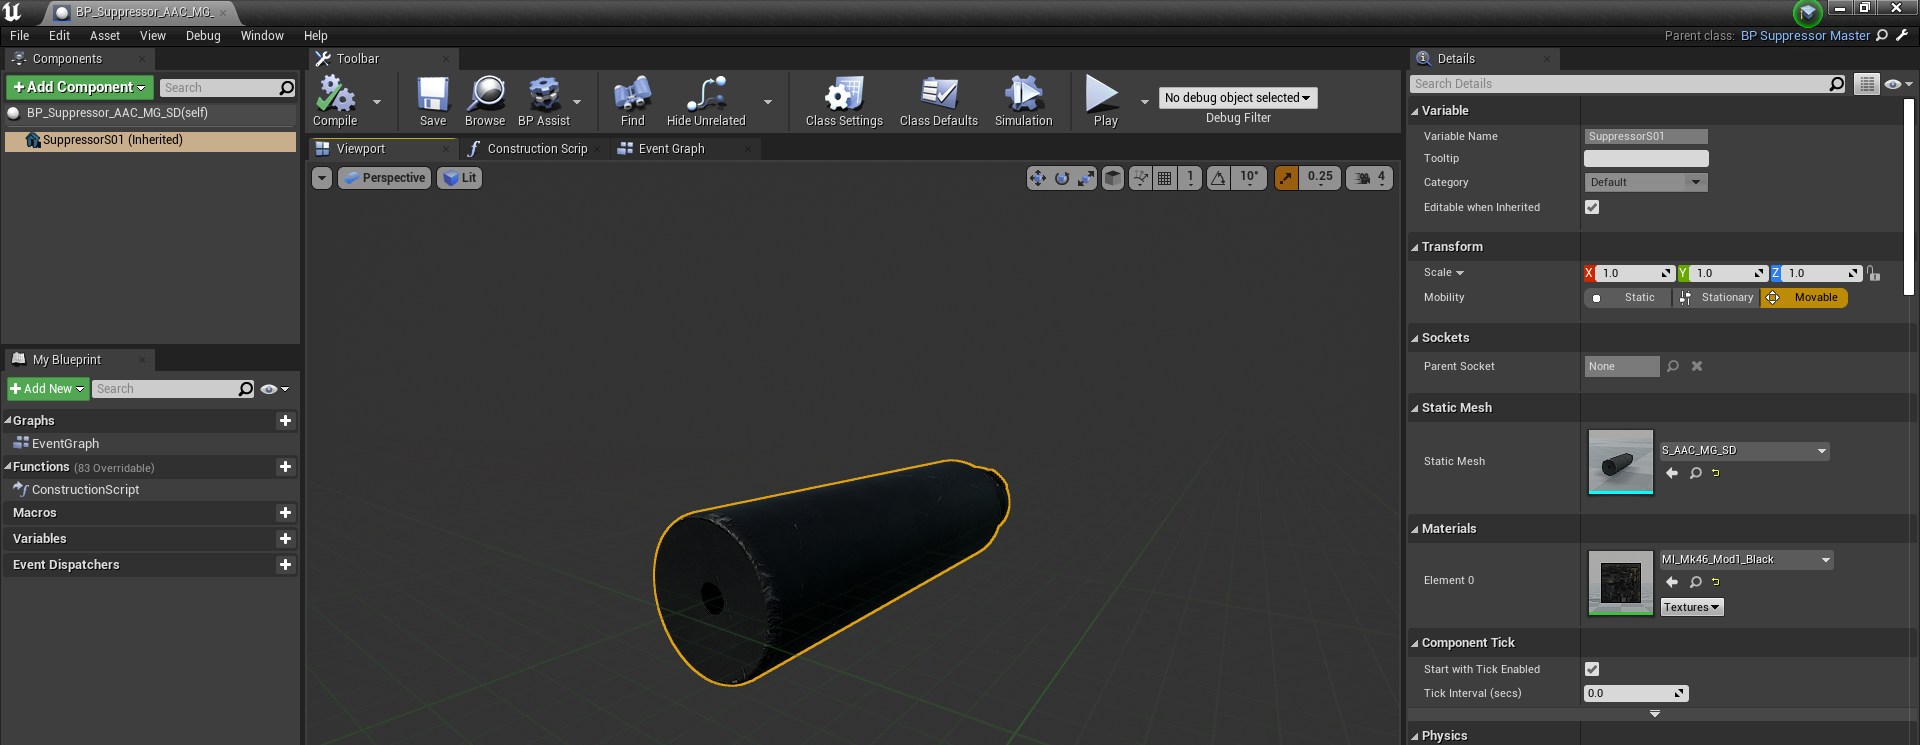This screenshot has height=745, width=1920.
Task: Open Class Settings
Action: coord(844,101)
